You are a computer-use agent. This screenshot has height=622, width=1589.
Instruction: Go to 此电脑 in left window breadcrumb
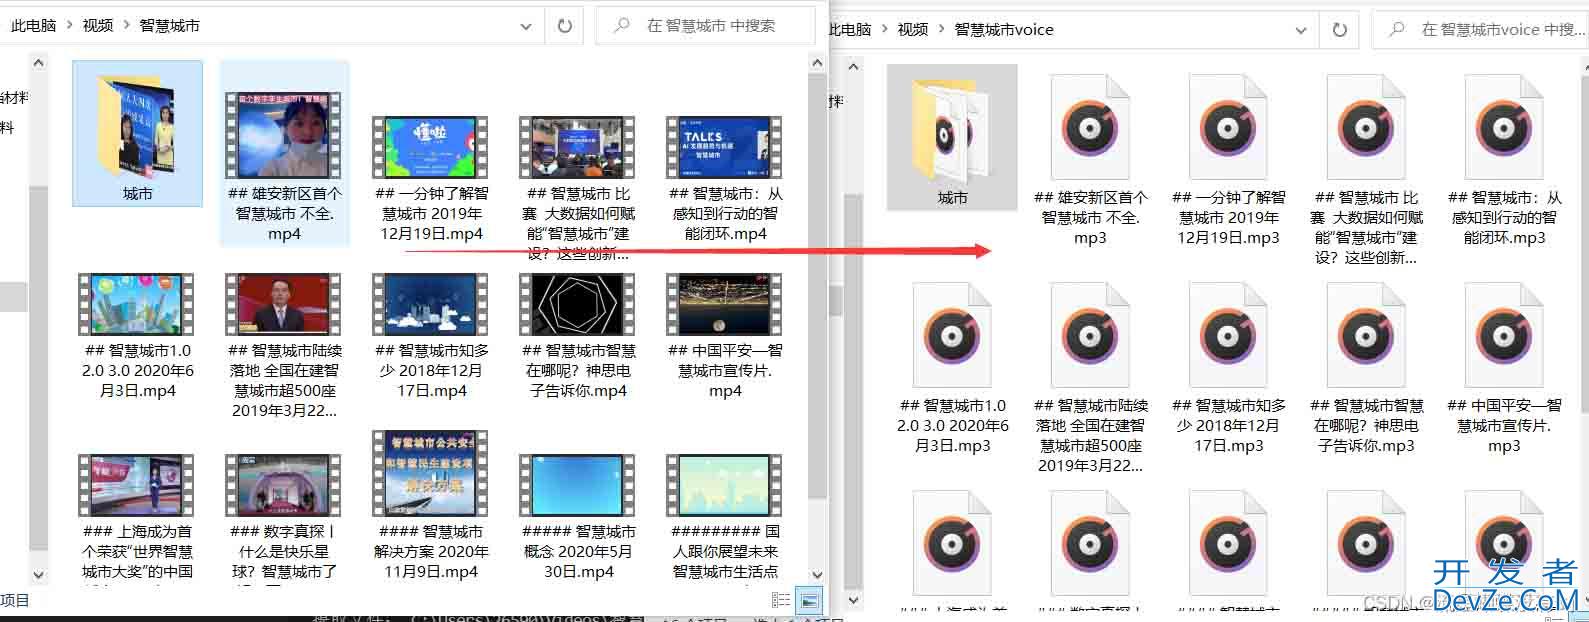tap(34, 26)
